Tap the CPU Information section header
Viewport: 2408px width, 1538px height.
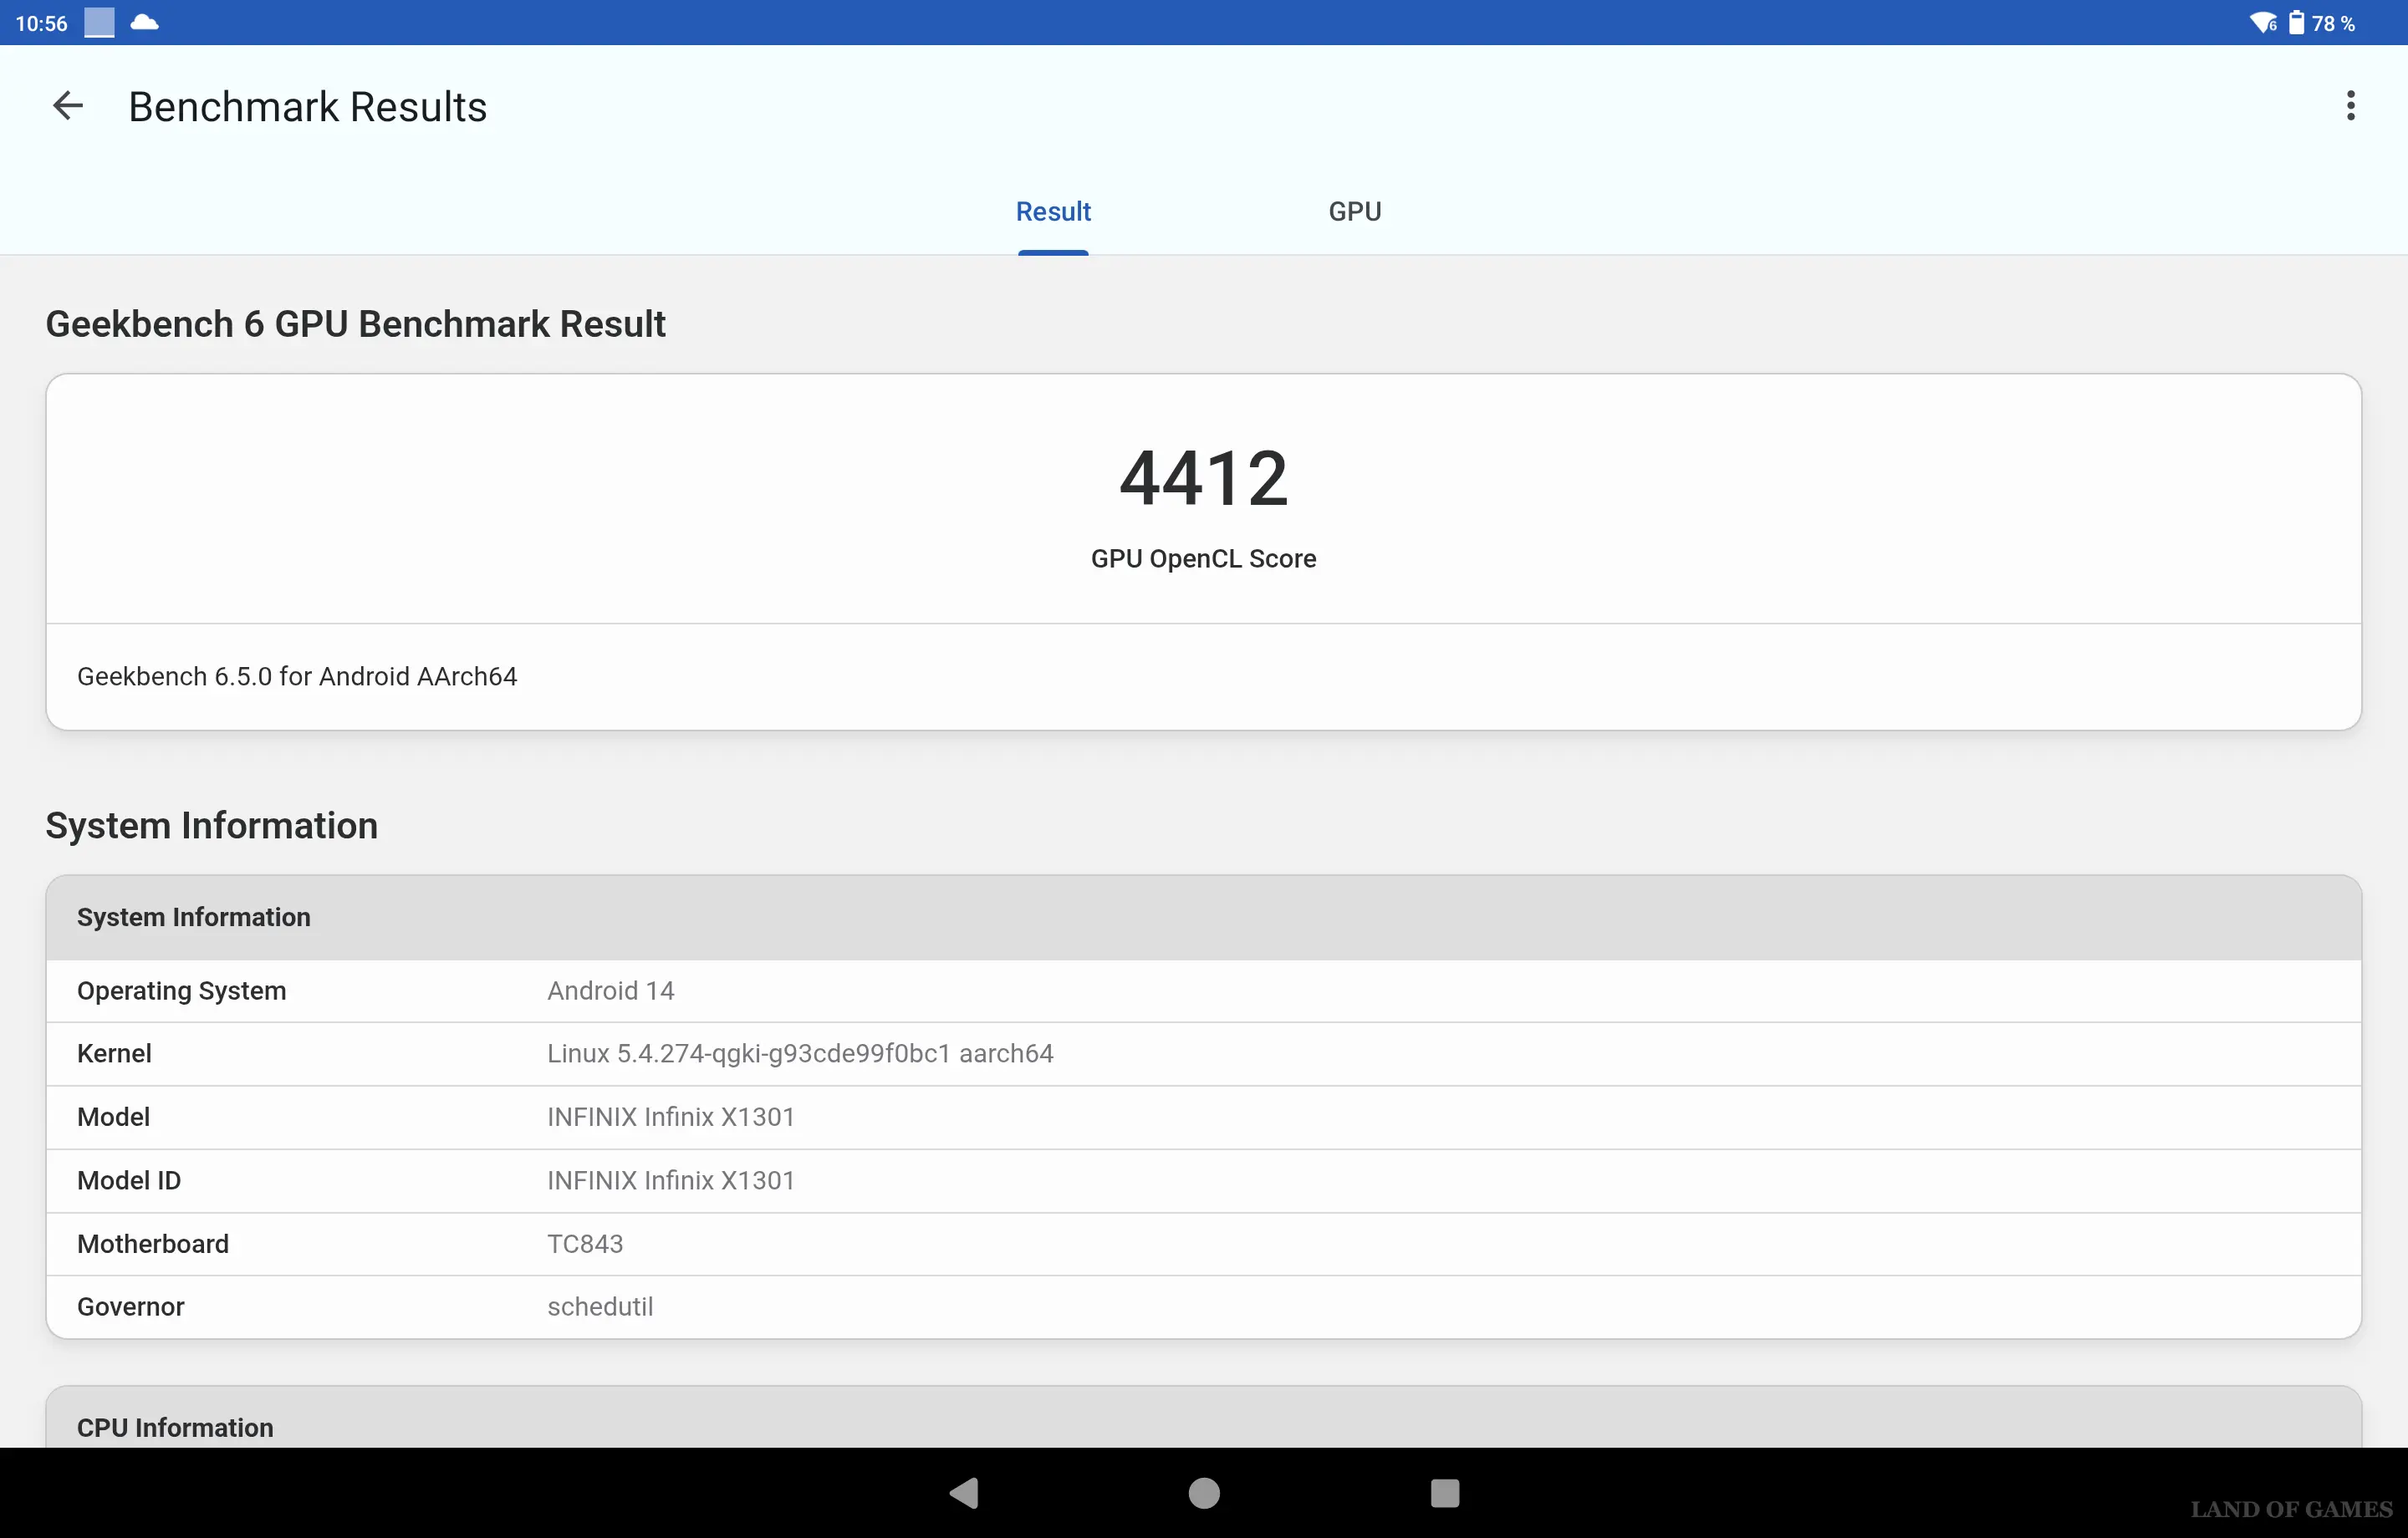point(175,1427)
